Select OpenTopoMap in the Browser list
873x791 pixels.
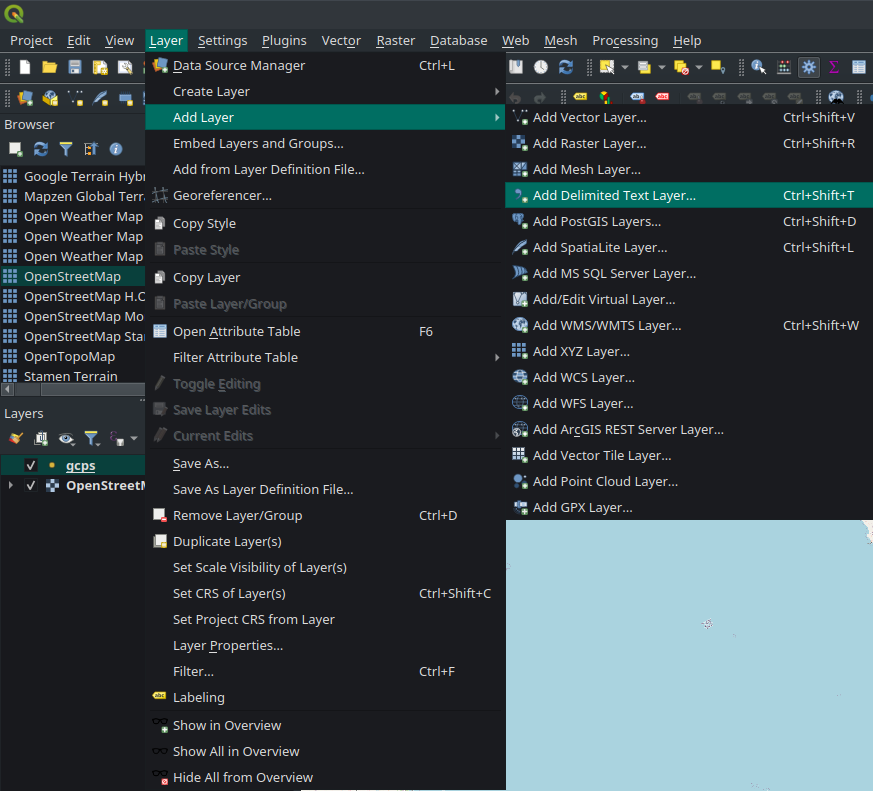click(x=69, y=357)
